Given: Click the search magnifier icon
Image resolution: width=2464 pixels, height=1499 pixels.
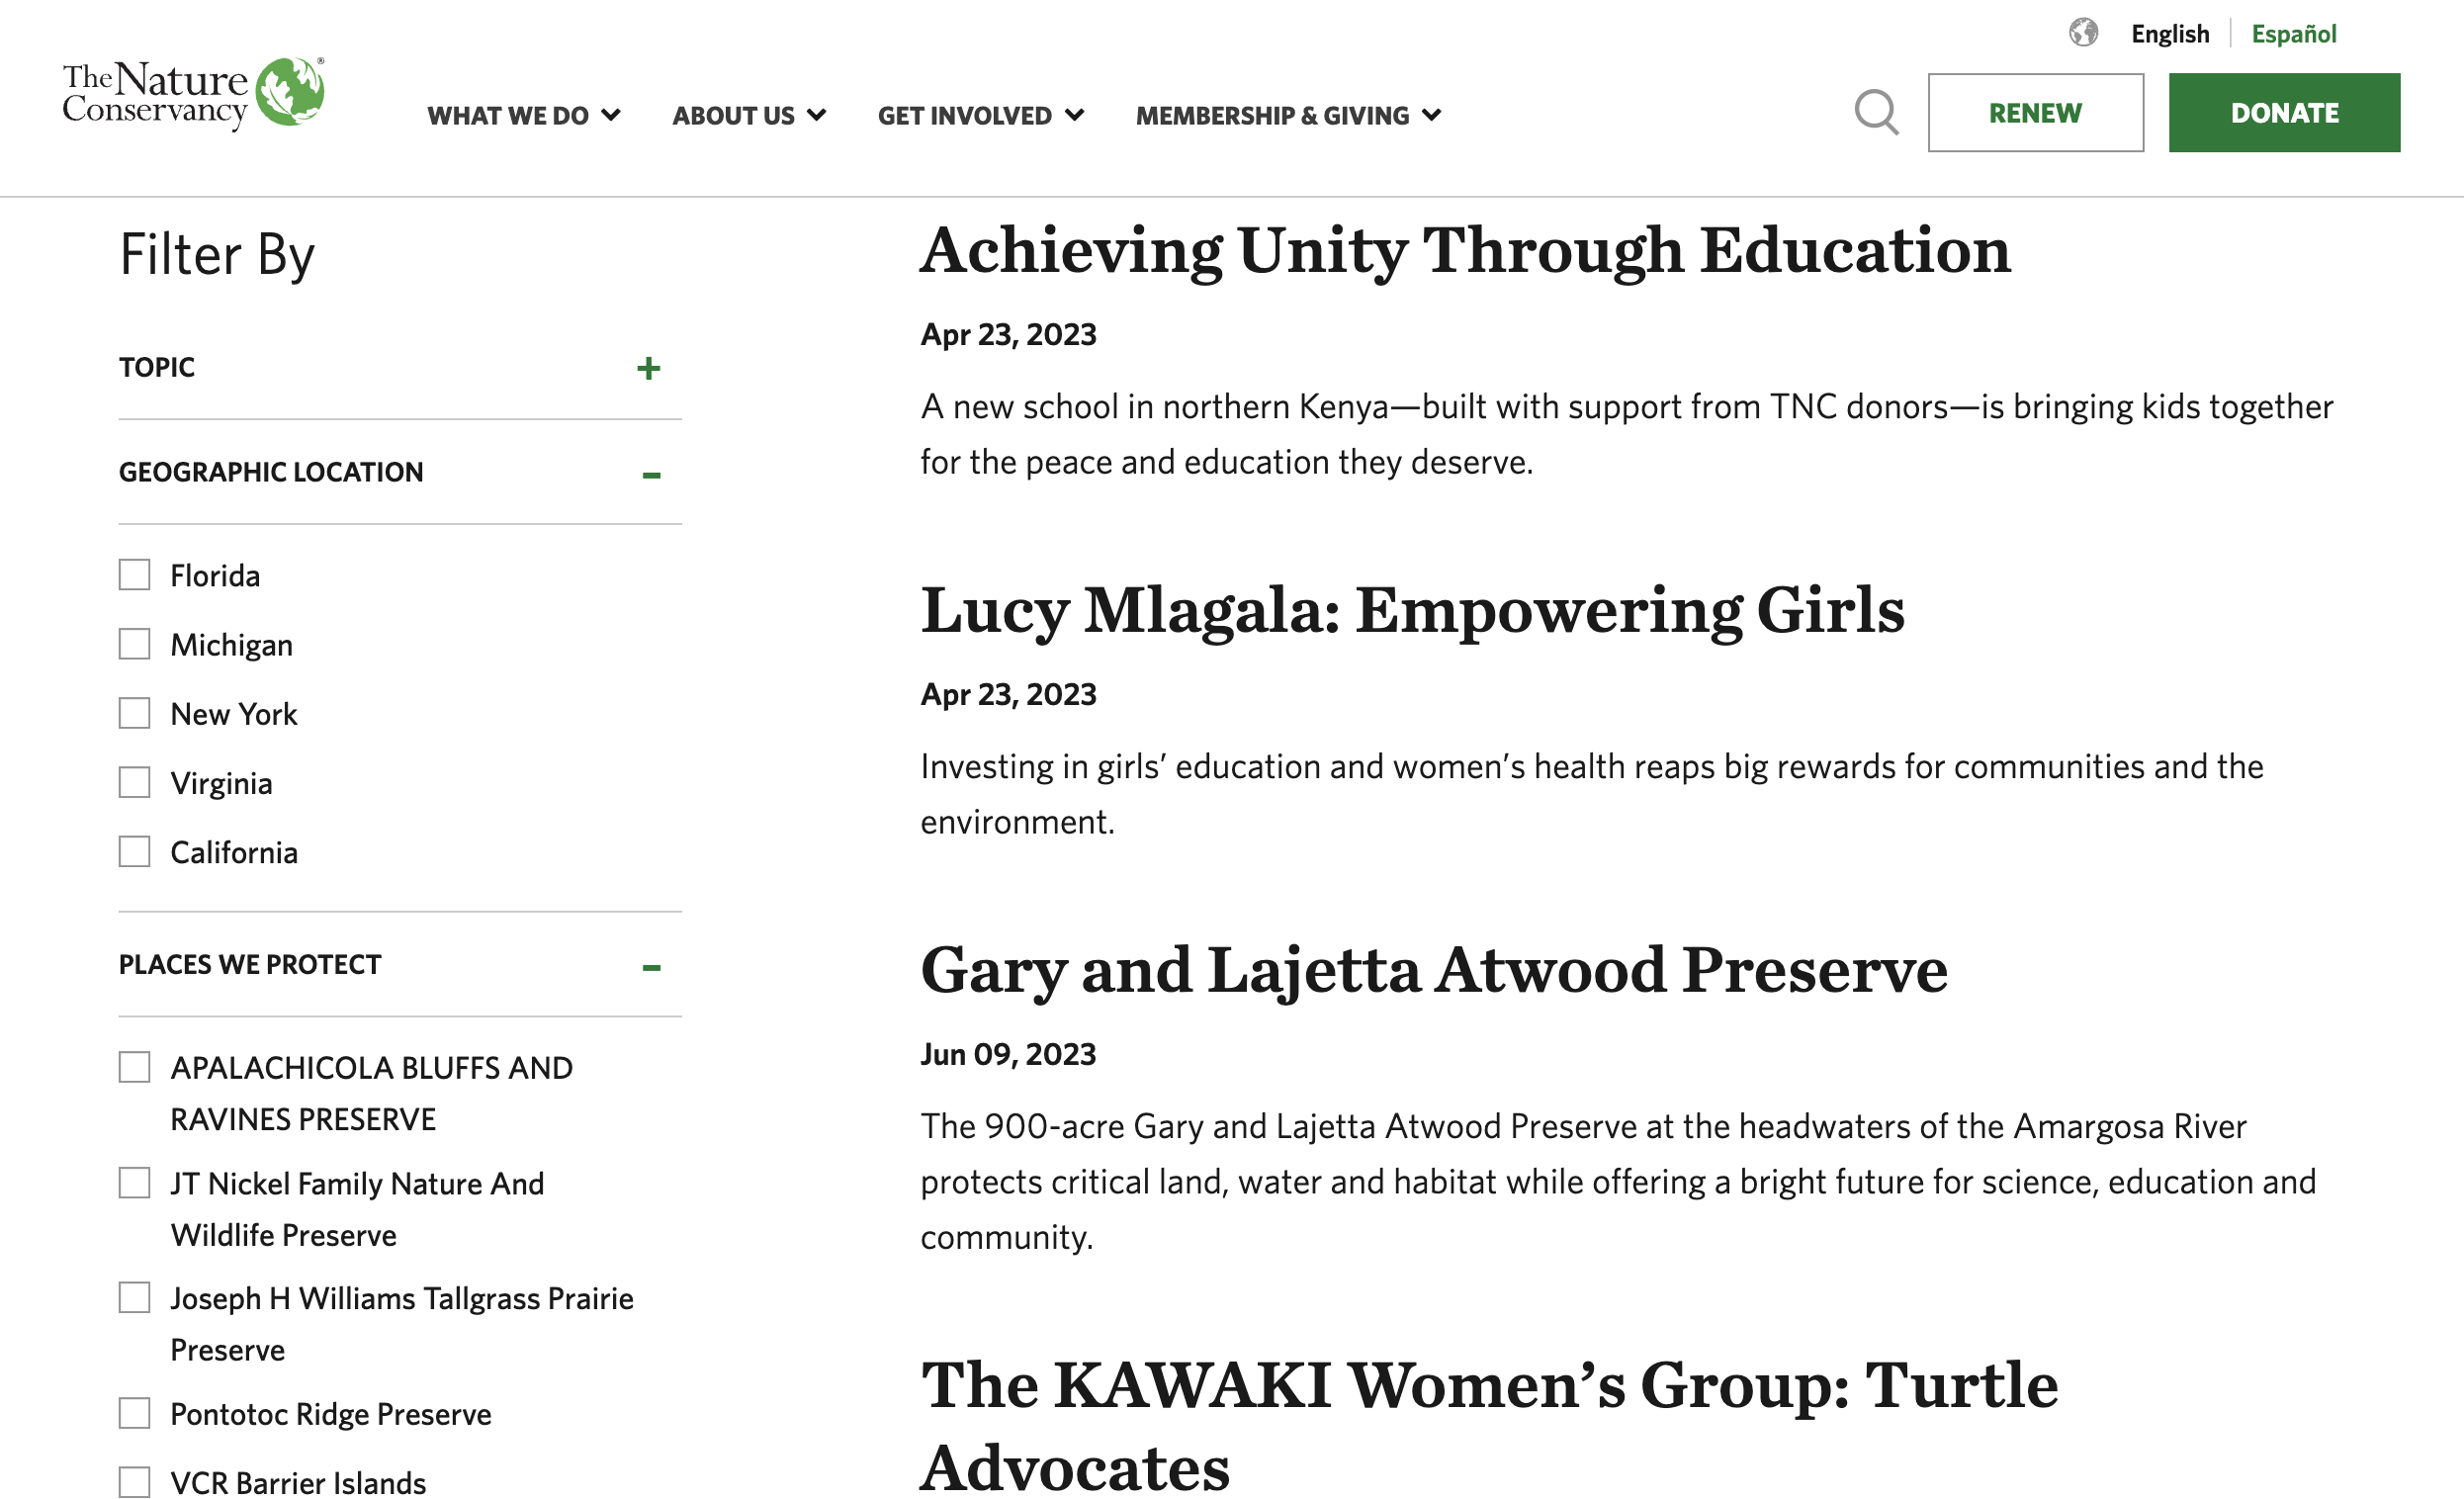Looking at the screenshot, I should tap(1876, 112).
